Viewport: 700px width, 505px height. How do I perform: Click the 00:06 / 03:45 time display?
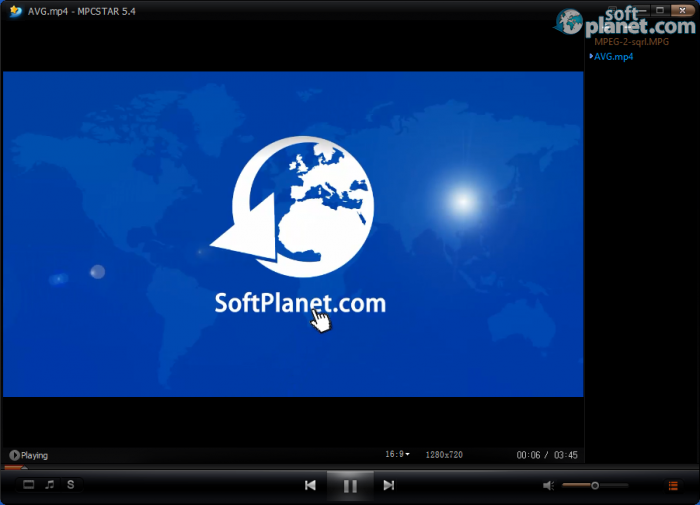(547, 455)
